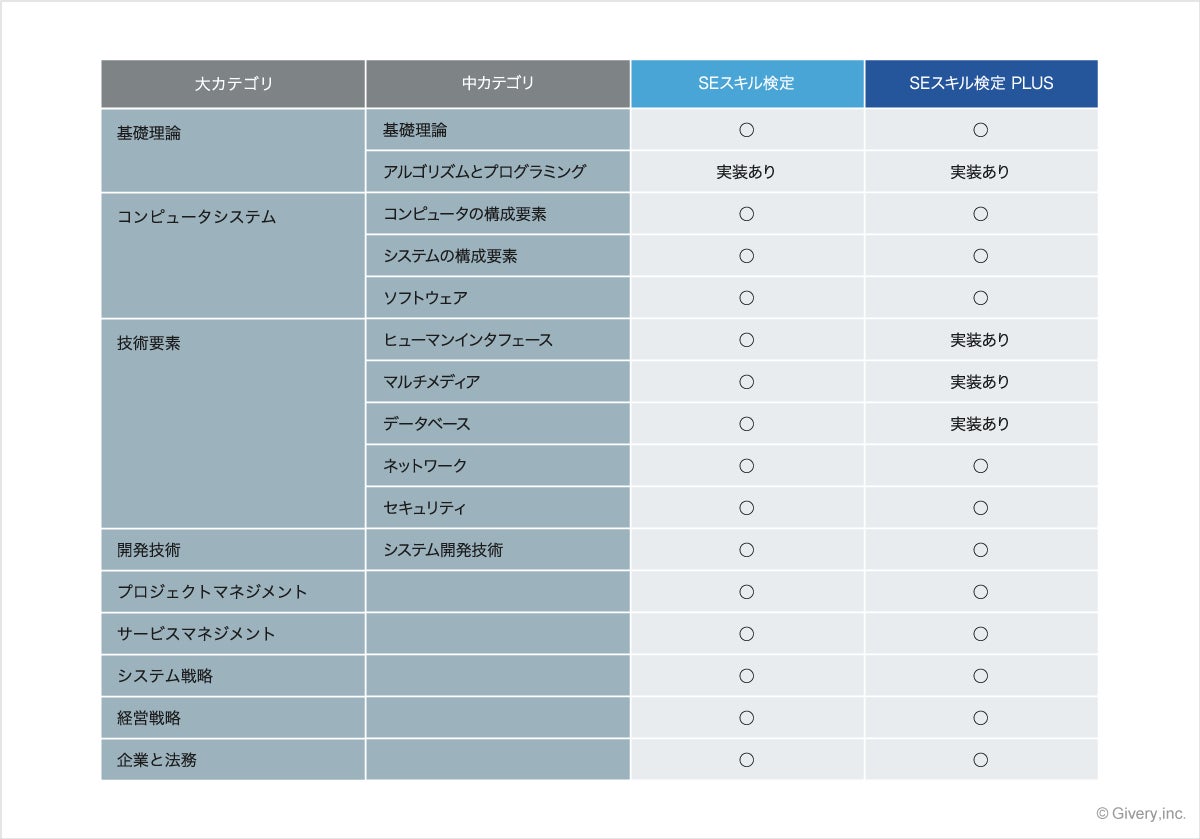Select the サービスマネジメント category cell
The height and width of the screenshot is (839, 1200).
pyautogui.click(x=233, y=634)
